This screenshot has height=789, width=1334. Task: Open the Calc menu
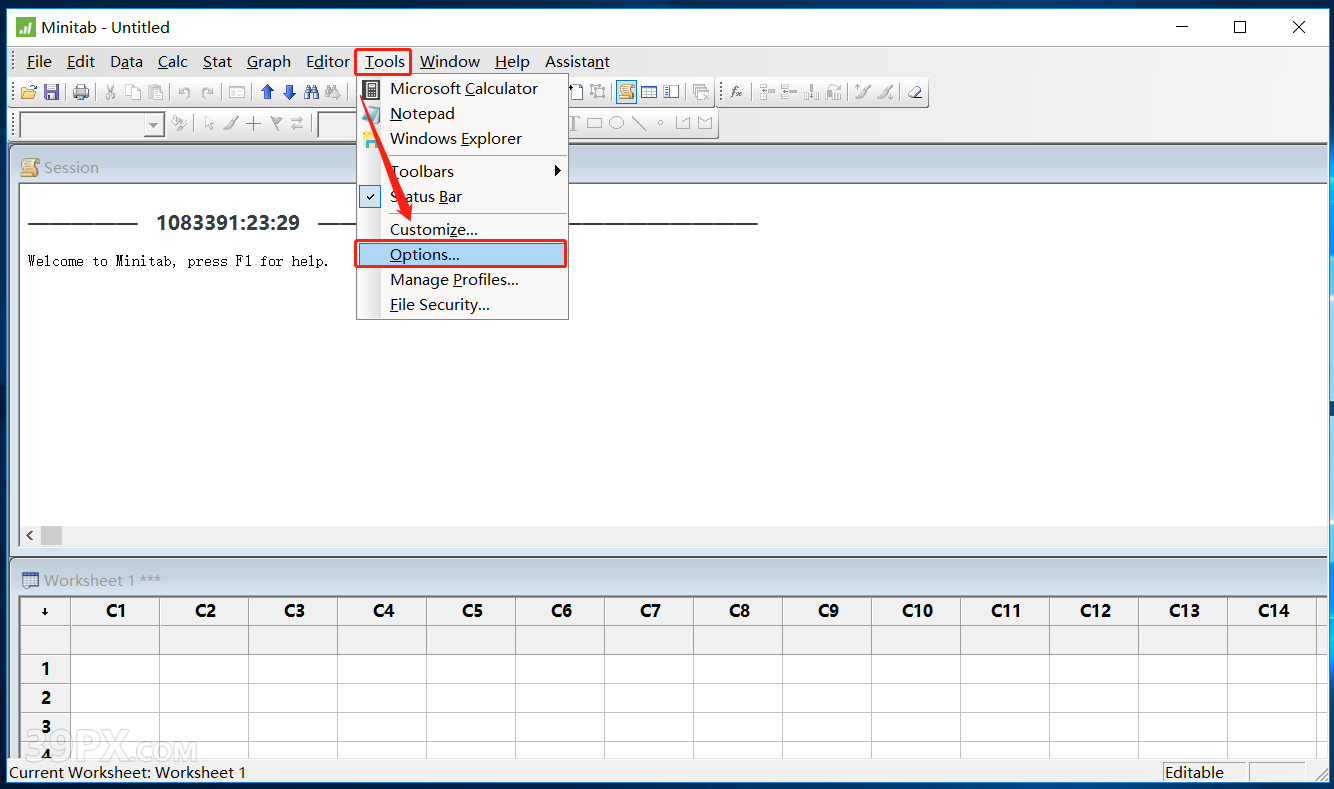pyautogui.click(x=173, y=61)
